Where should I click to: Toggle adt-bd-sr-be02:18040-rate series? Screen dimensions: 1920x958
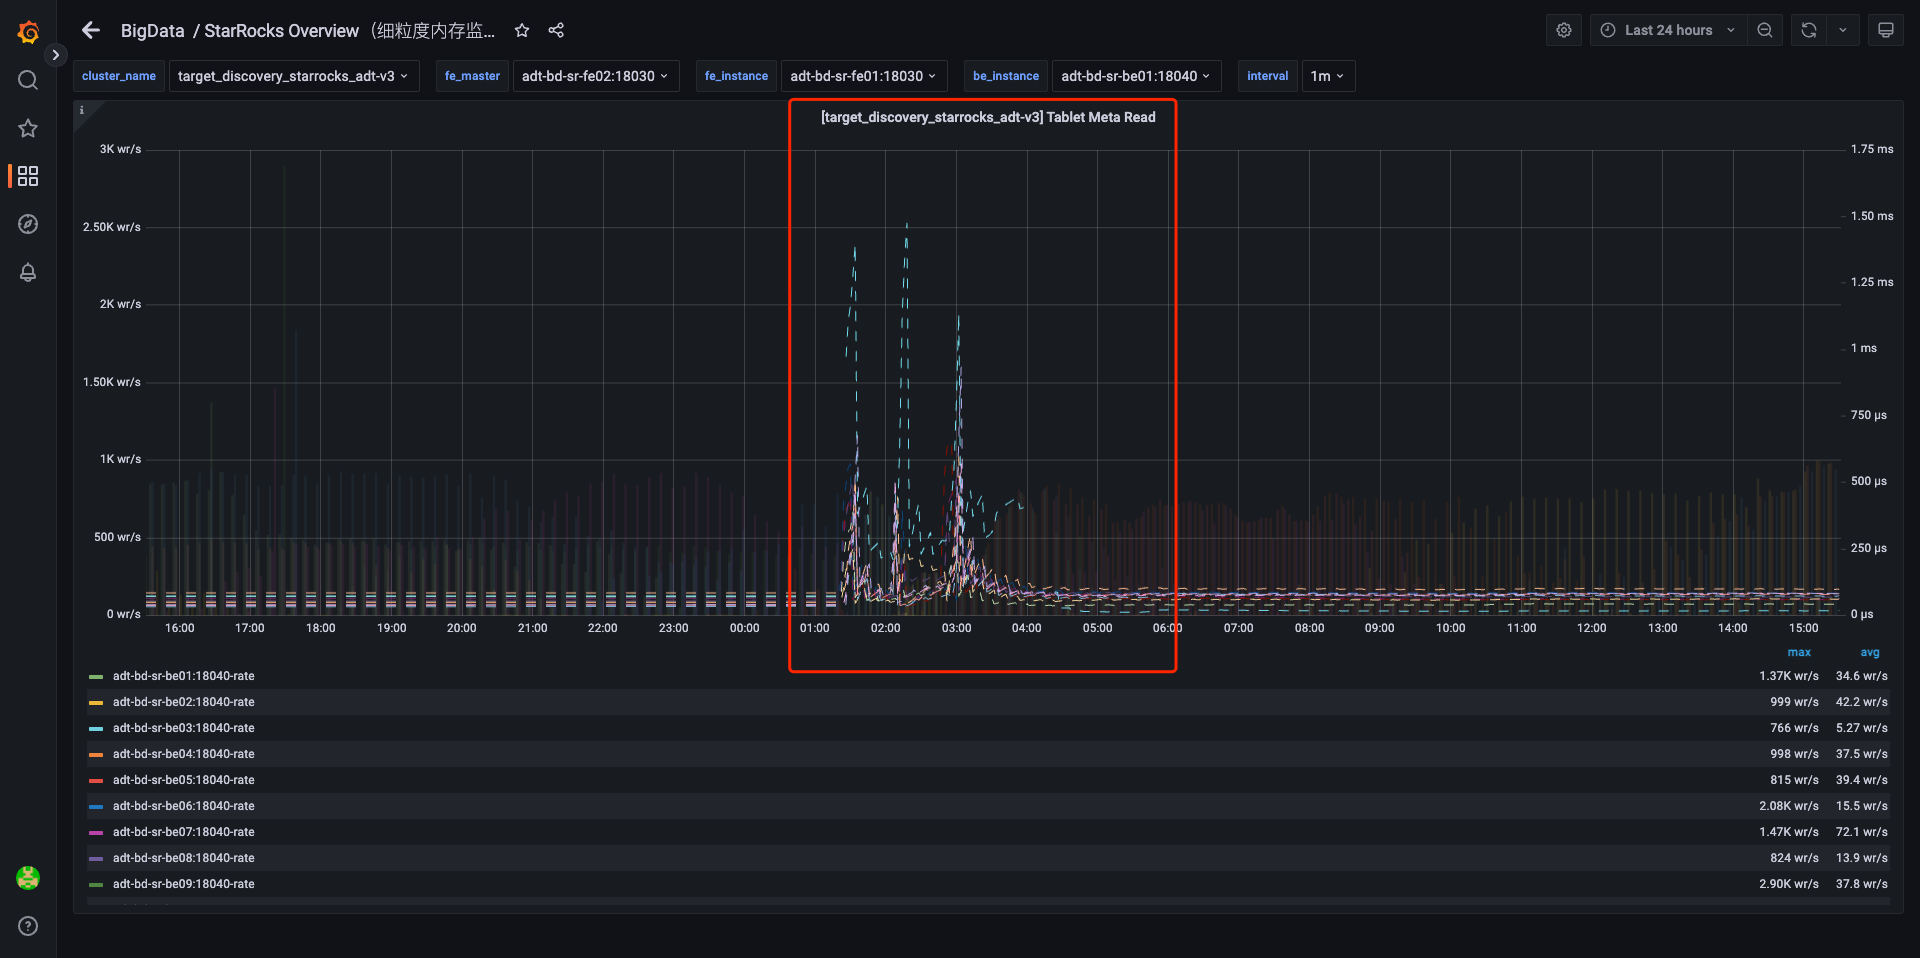[x=183, y=702]
